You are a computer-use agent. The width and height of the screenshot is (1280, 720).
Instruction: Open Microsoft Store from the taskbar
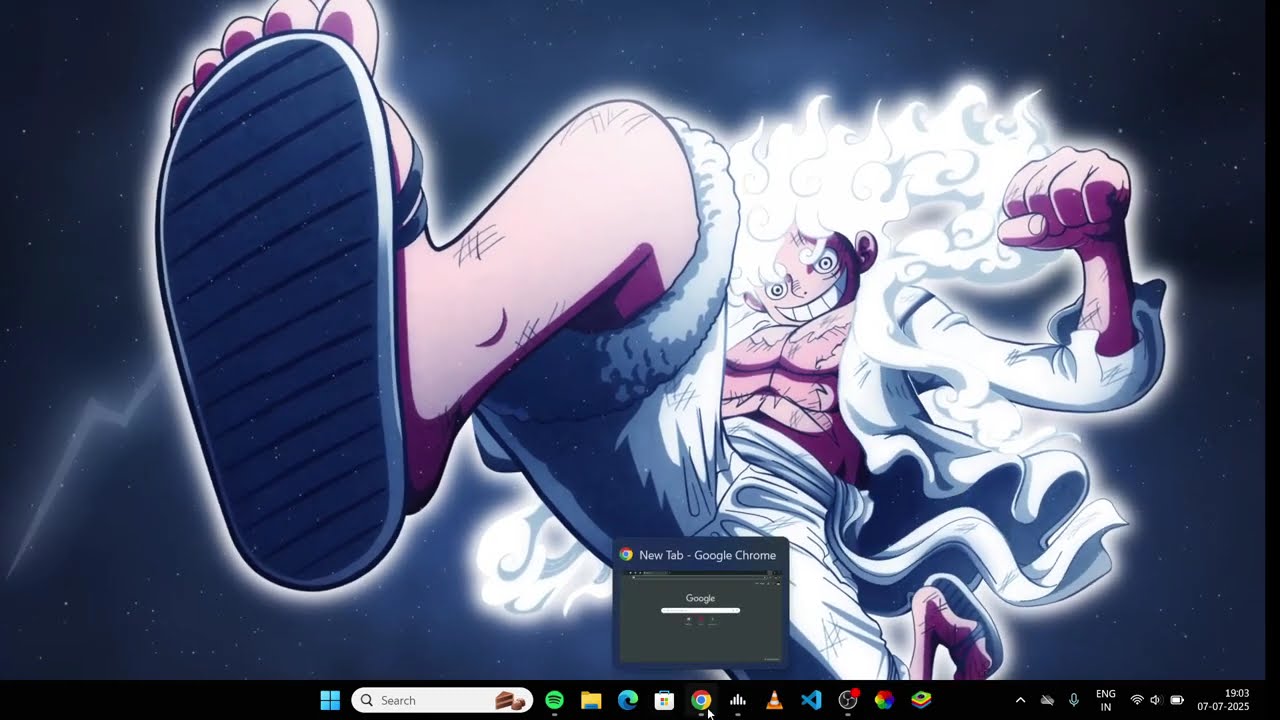click(664, 700)
